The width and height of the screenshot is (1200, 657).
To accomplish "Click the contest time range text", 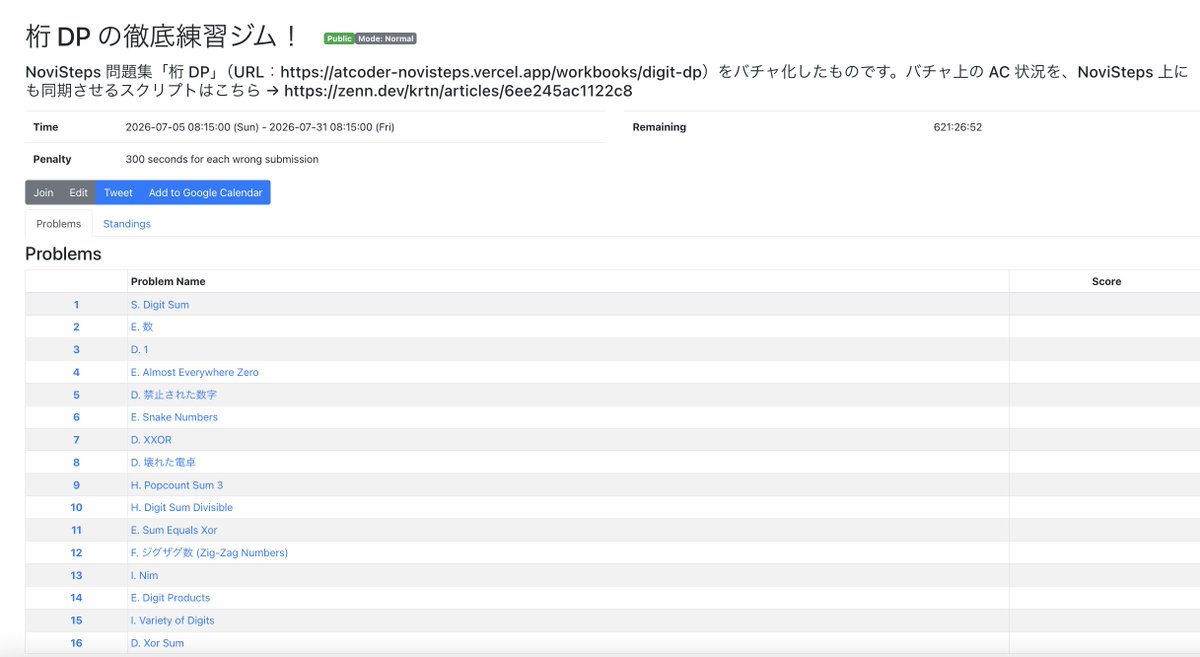I will (x=259, y=127).
